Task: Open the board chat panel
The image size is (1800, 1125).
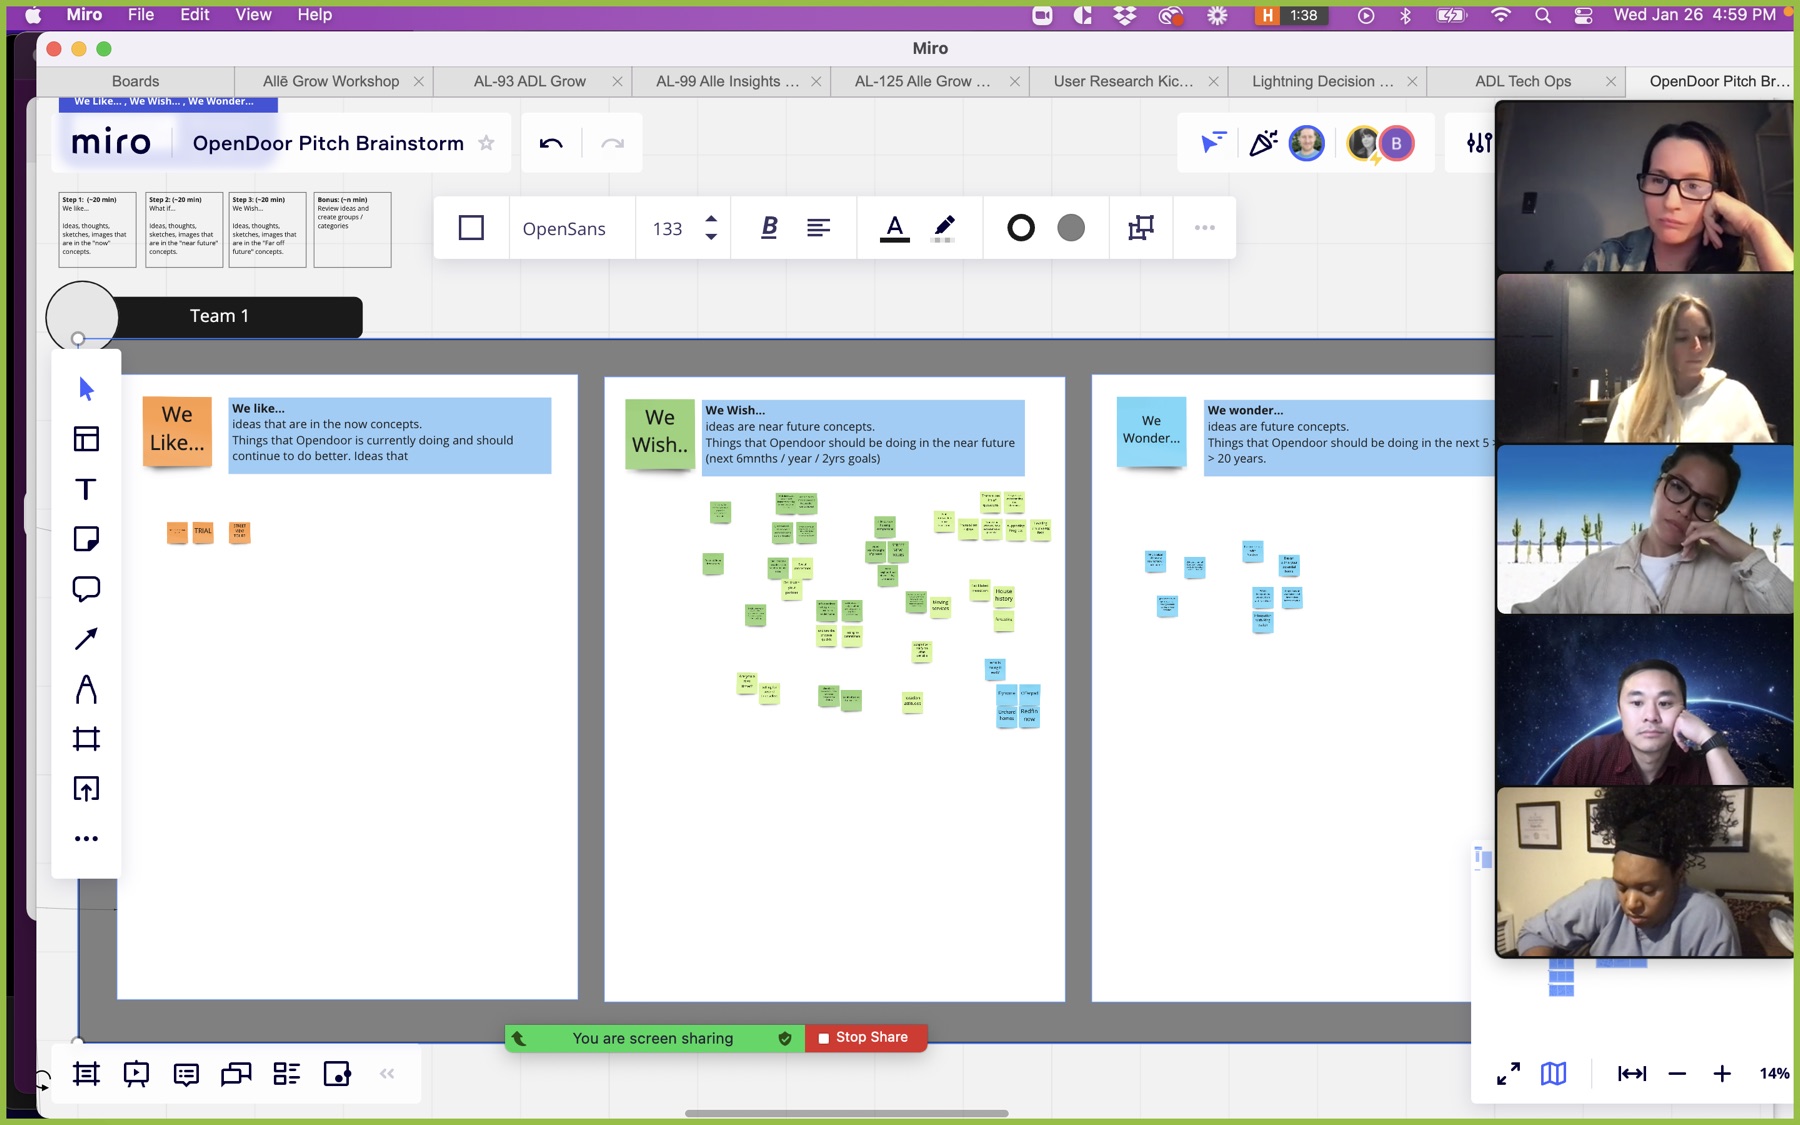Action: [236, 1074]
